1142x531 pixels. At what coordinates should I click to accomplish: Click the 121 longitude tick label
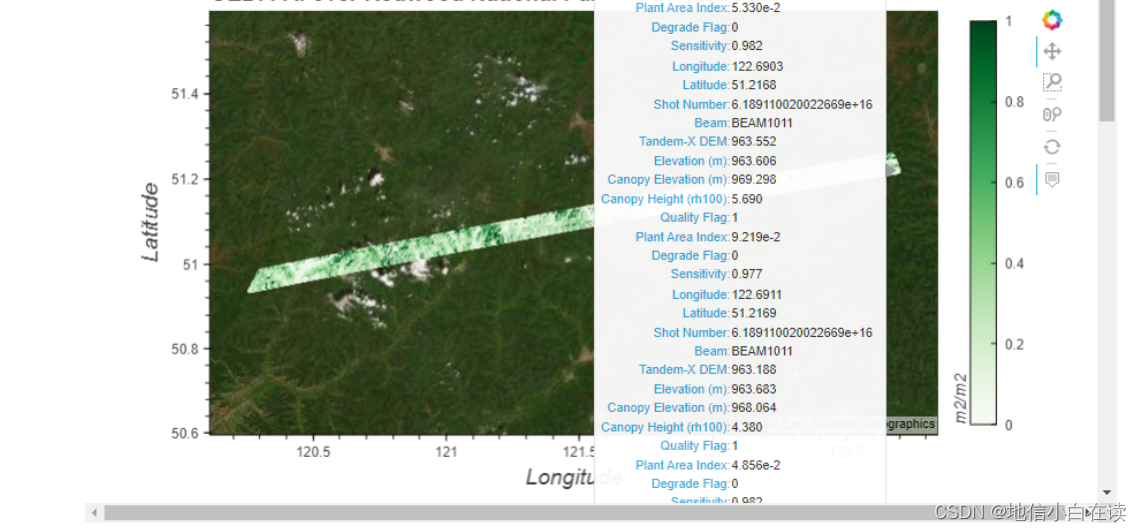coord(446,452)
